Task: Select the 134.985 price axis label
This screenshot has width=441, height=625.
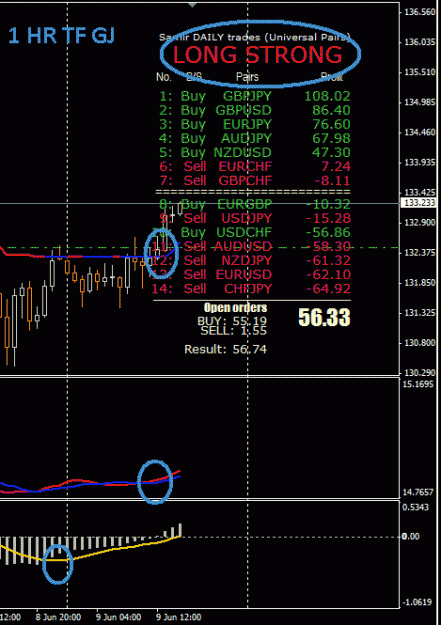Action: (419, 102)
